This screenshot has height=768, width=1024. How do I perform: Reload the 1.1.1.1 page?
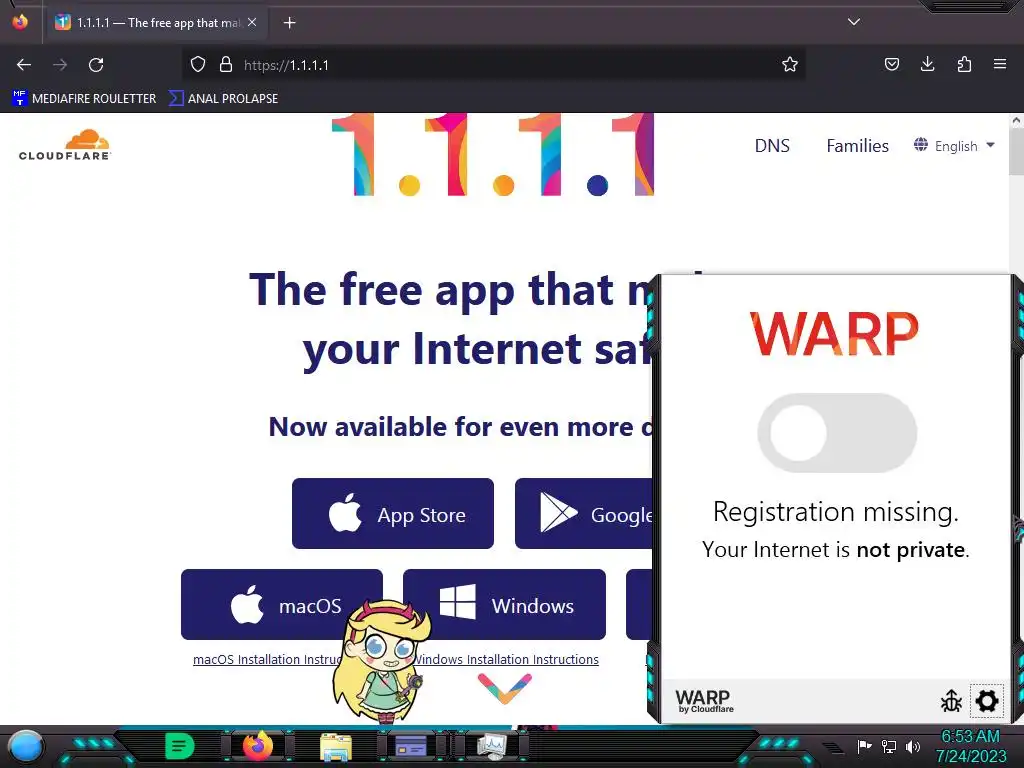[96, 65]
